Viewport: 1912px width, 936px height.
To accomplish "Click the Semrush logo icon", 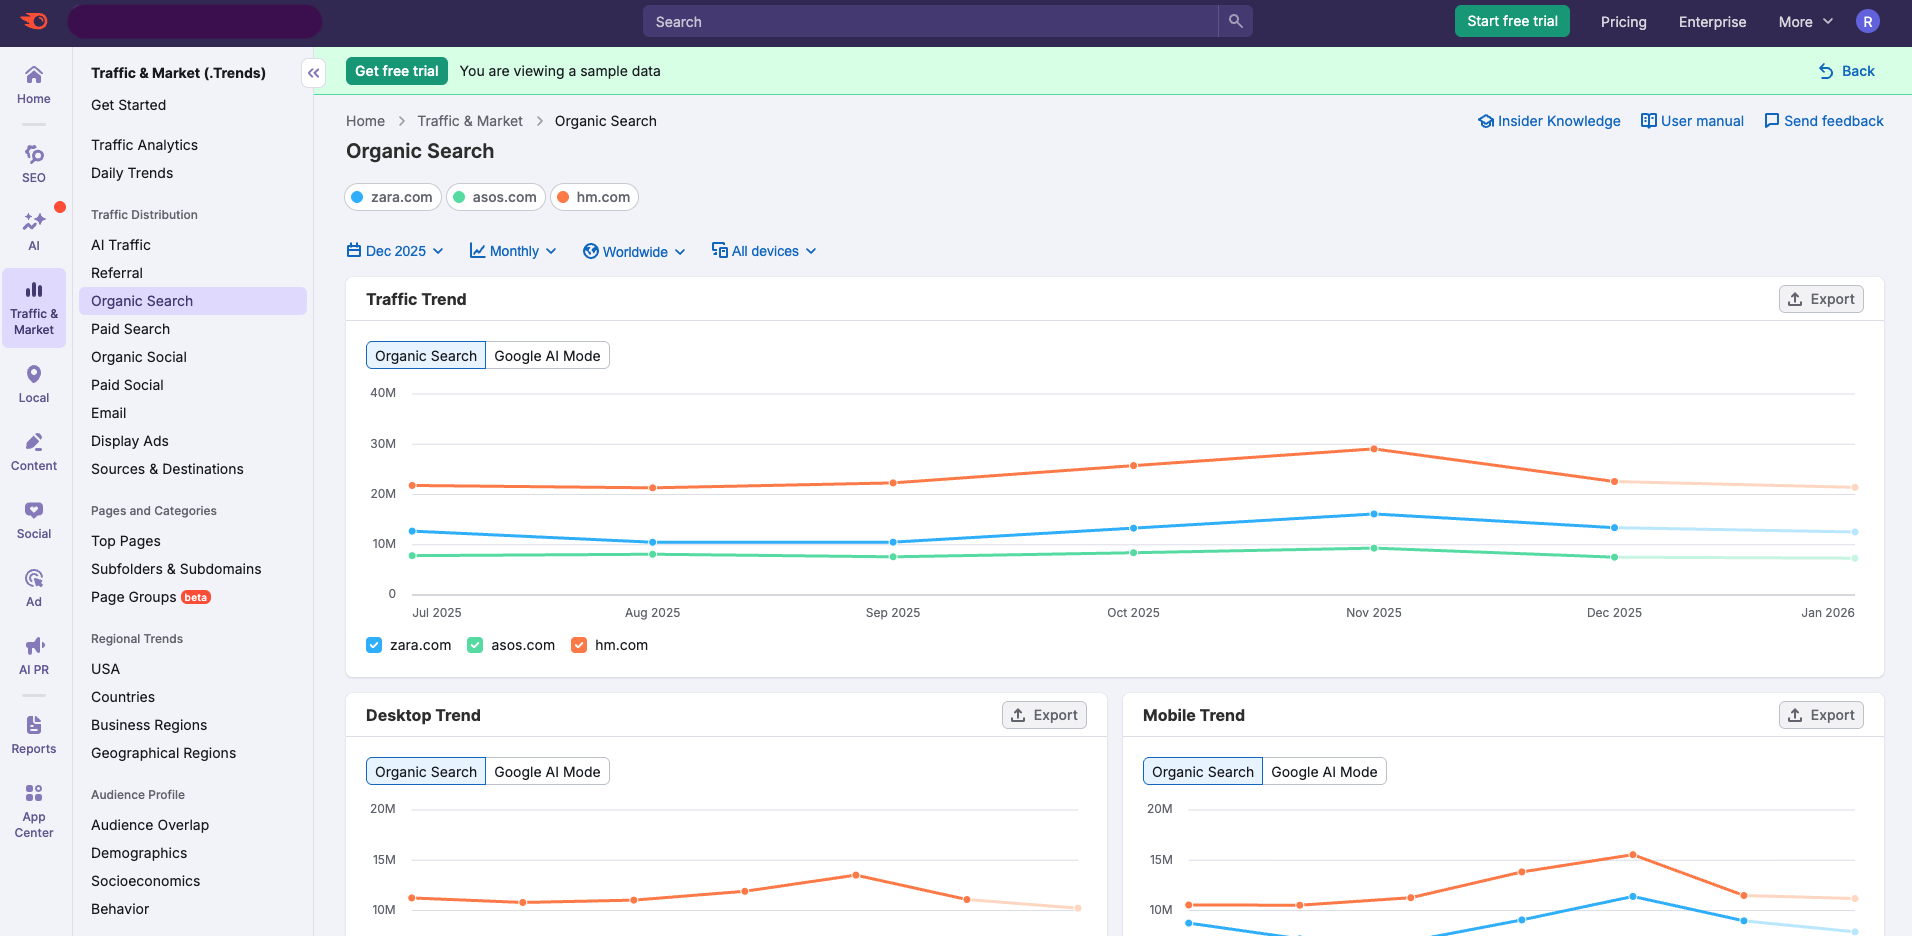I will (34, 21).
